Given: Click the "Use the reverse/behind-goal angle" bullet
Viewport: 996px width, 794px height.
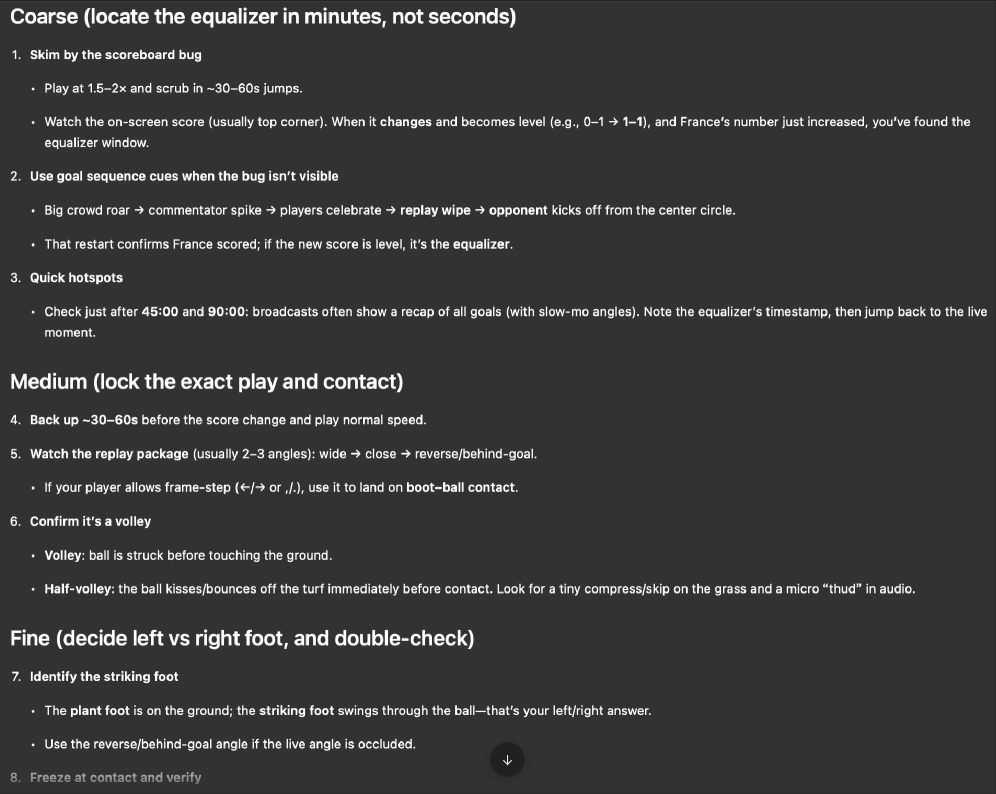Looking at the screenshot, I should (x=230, y=744).
